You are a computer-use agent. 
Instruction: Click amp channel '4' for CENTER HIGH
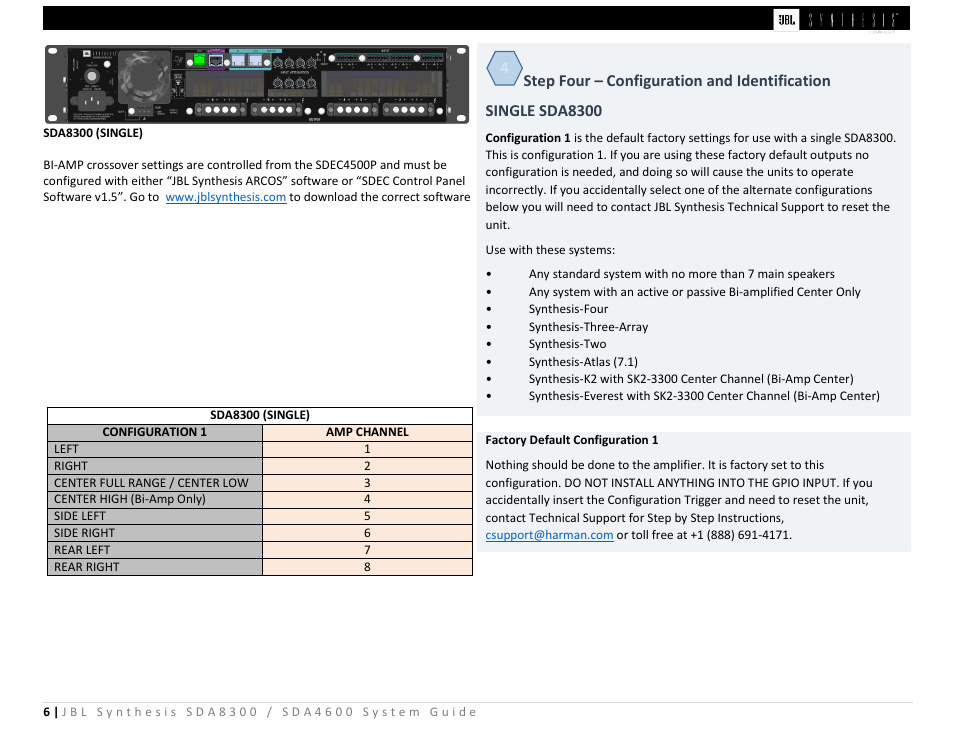[367, 499]
